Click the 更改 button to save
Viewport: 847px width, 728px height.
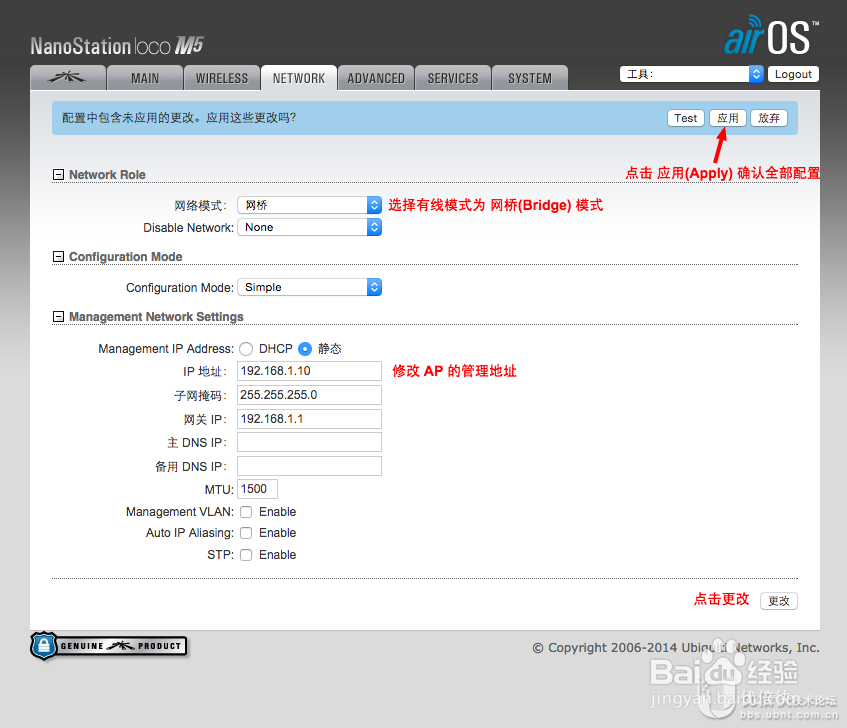778,600
